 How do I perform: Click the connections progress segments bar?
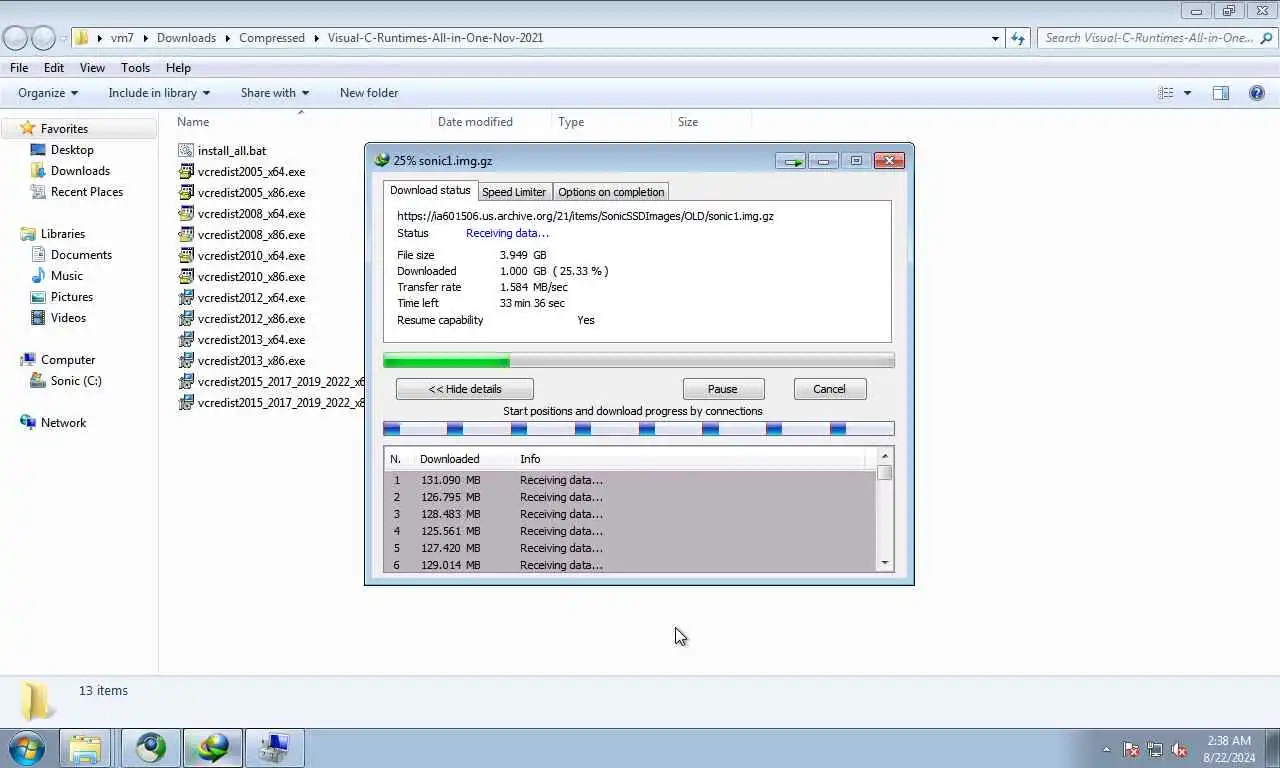click(x=639, y=429)
